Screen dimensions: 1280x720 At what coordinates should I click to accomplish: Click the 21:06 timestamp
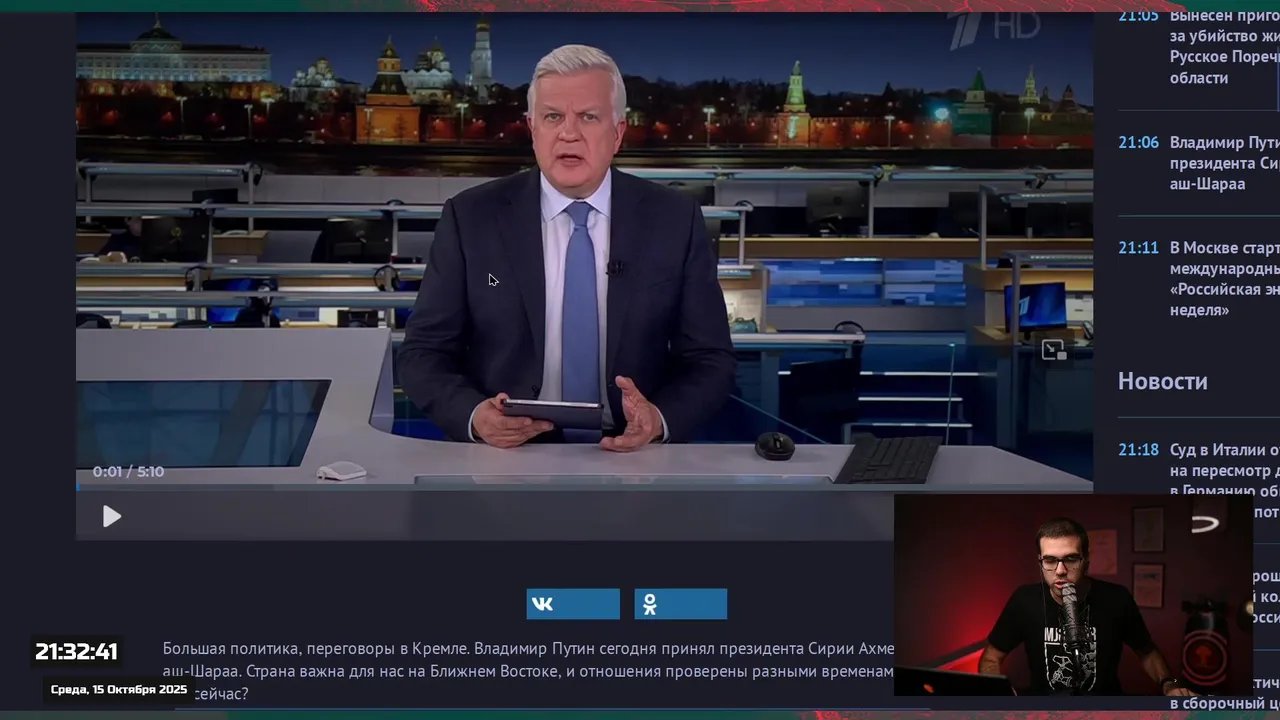click(1138, 142)
